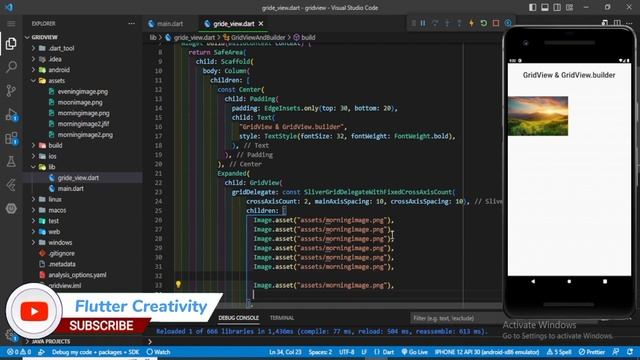The height and width of the screenshot is (360, 640).
Task: Click the hamburger menu icon
Action: (x=11, y=24)
